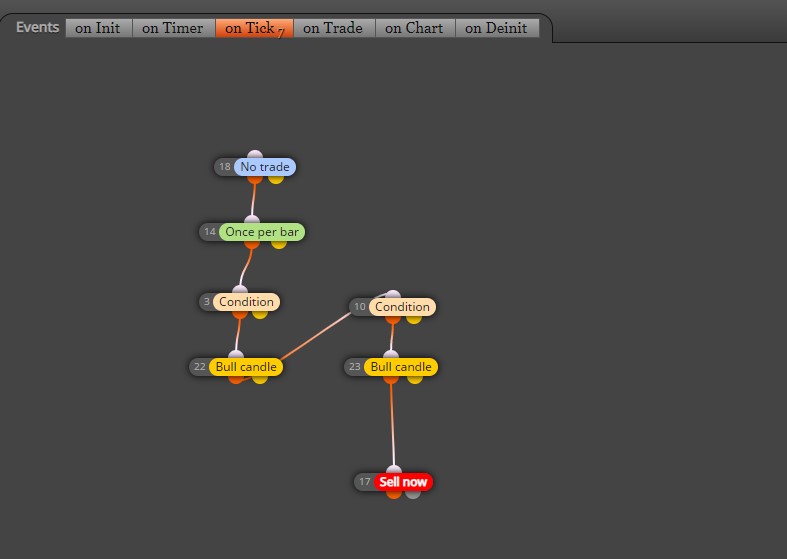Screen dimensions: 787x559
Task: Click orange output connector under No trade
Action: coord(255,179)
